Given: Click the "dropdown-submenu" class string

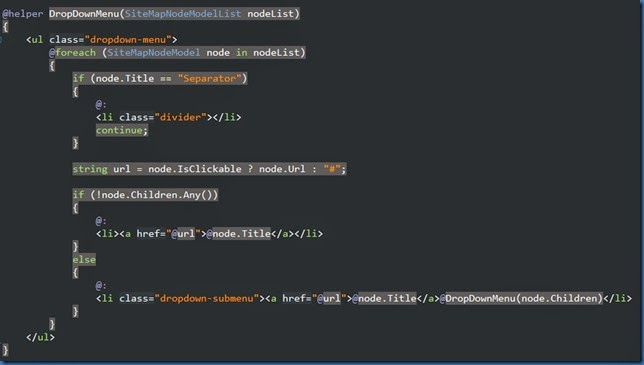Looking at the screenshot, I should pyautogui.click(x=207, y=298).
